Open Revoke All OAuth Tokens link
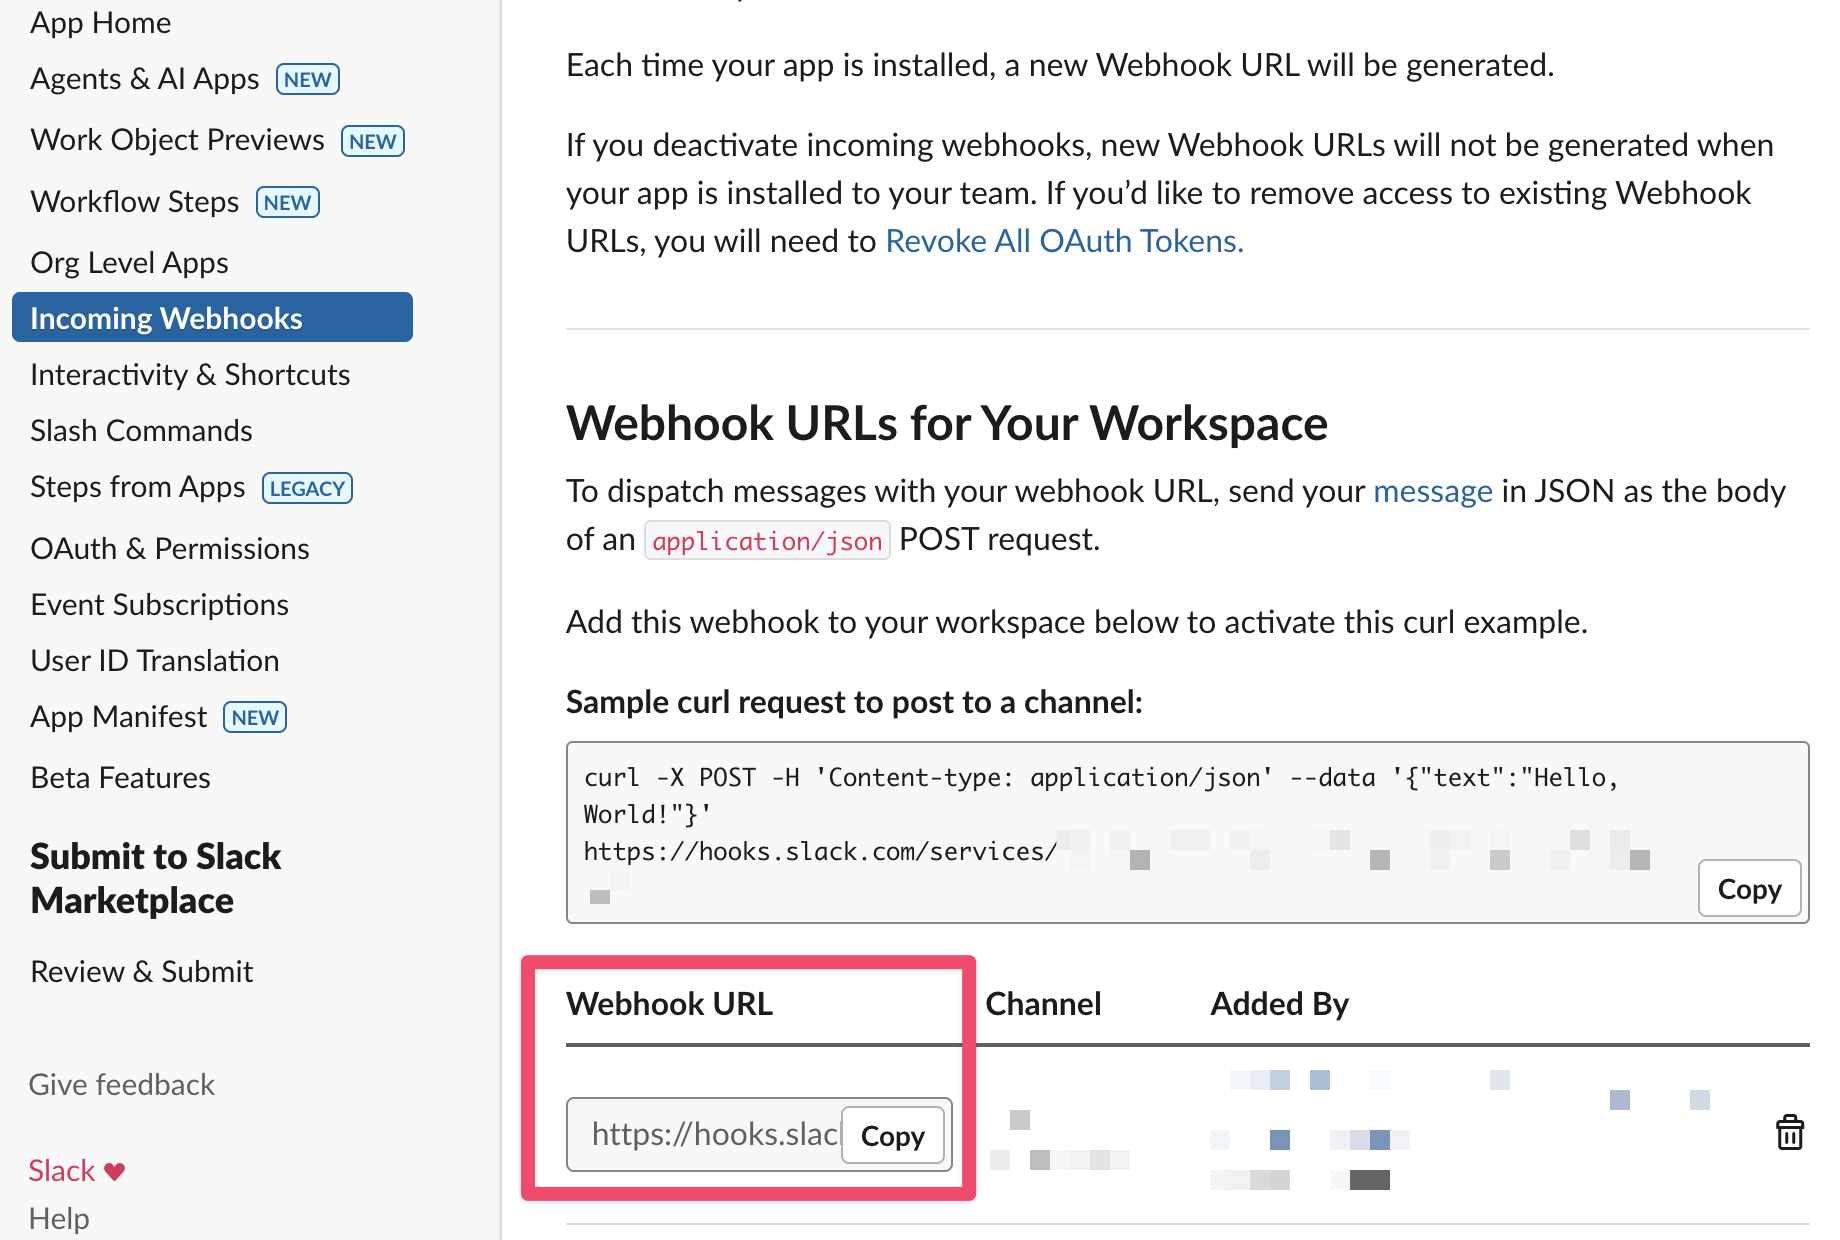 tap(1064, 241)
